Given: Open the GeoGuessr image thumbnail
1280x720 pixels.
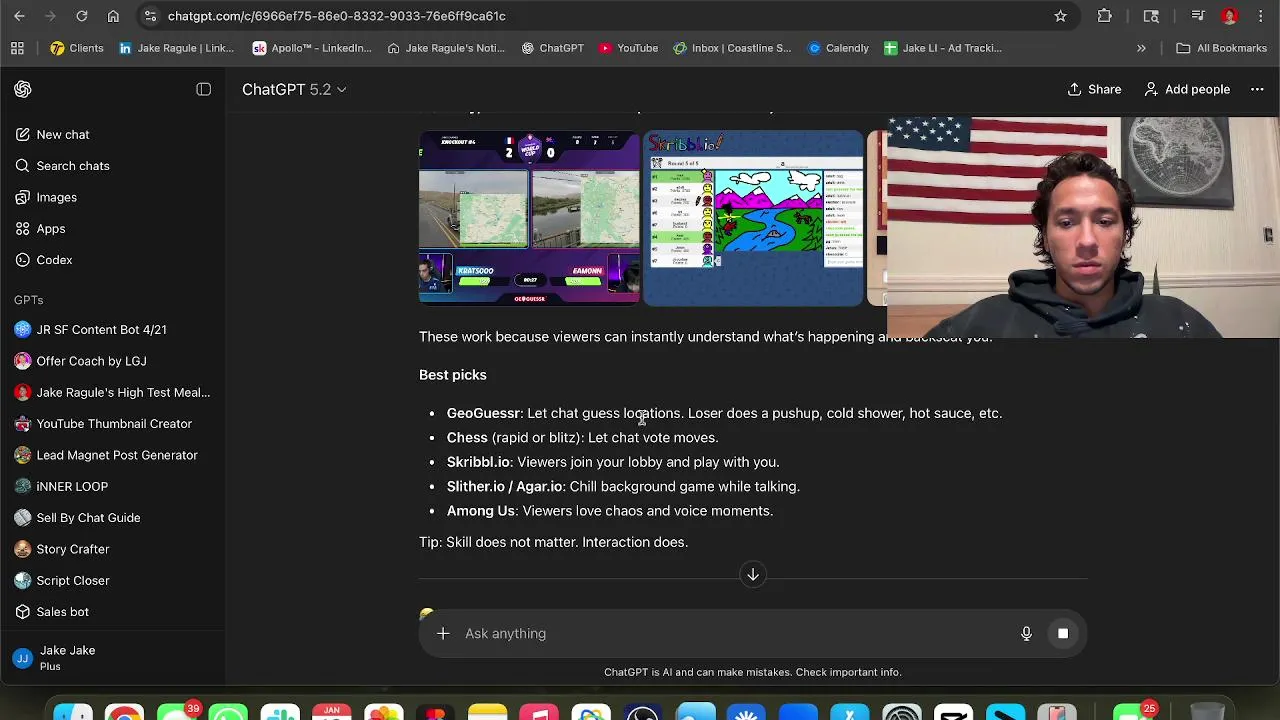Looking at the screenshot, I should pos(529,218).
